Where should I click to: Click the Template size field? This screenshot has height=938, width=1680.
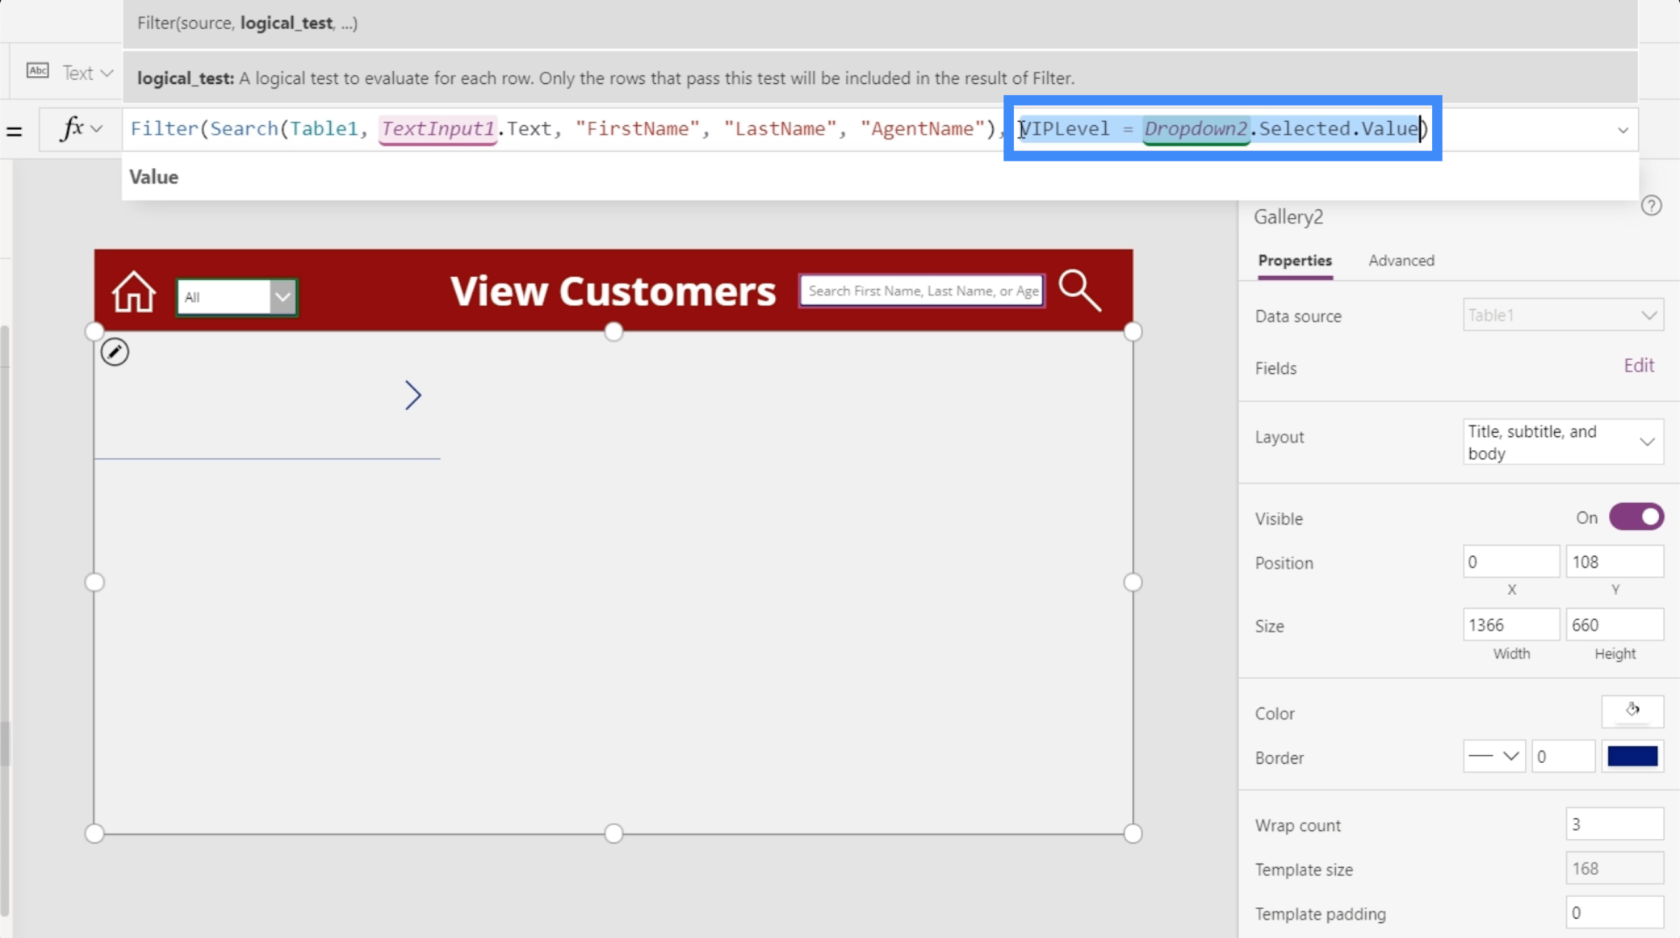pos(1614,869)
